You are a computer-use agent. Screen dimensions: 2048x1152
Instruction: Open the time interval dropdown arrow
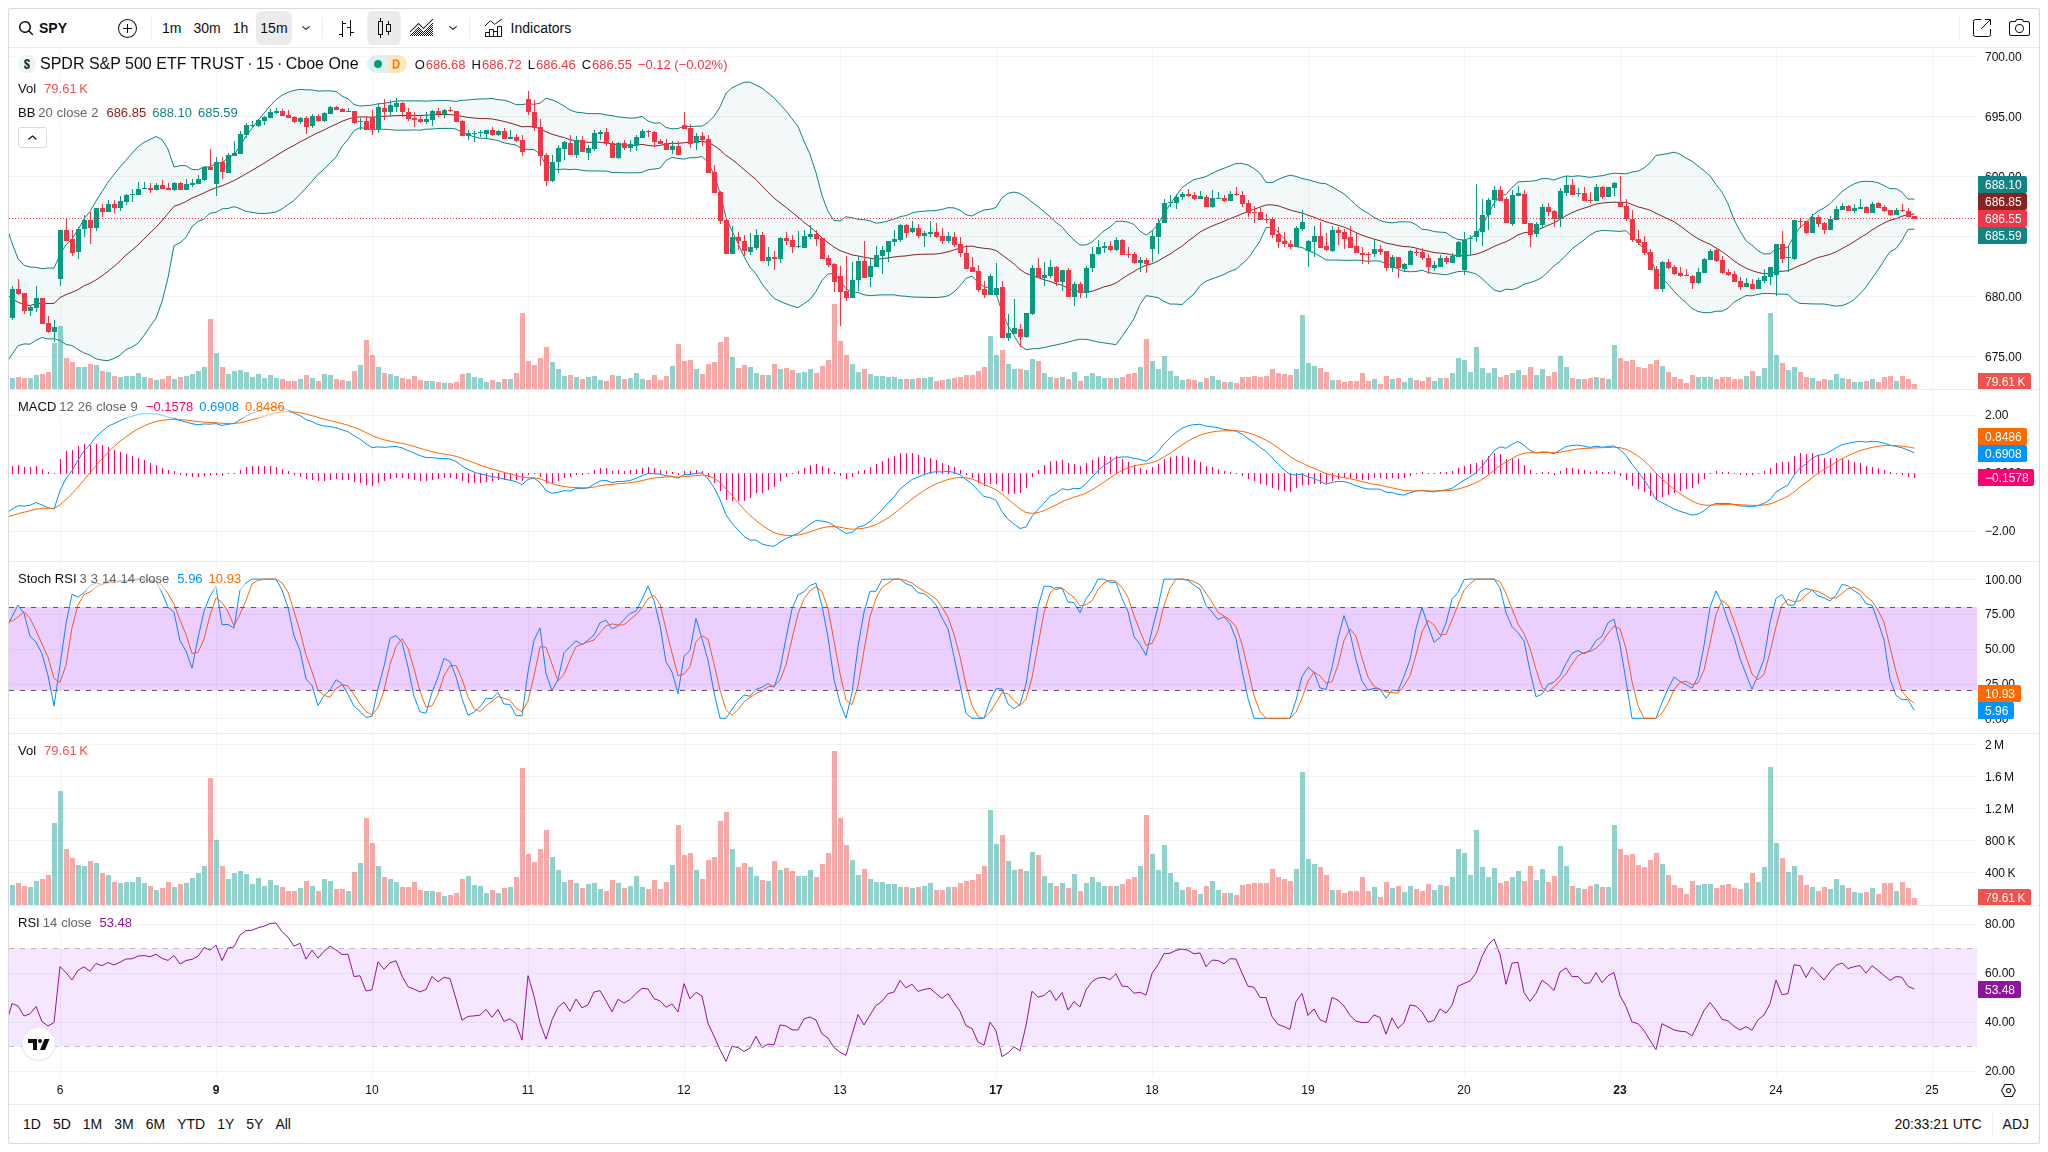pyautogui.click(x=306, y=28)
